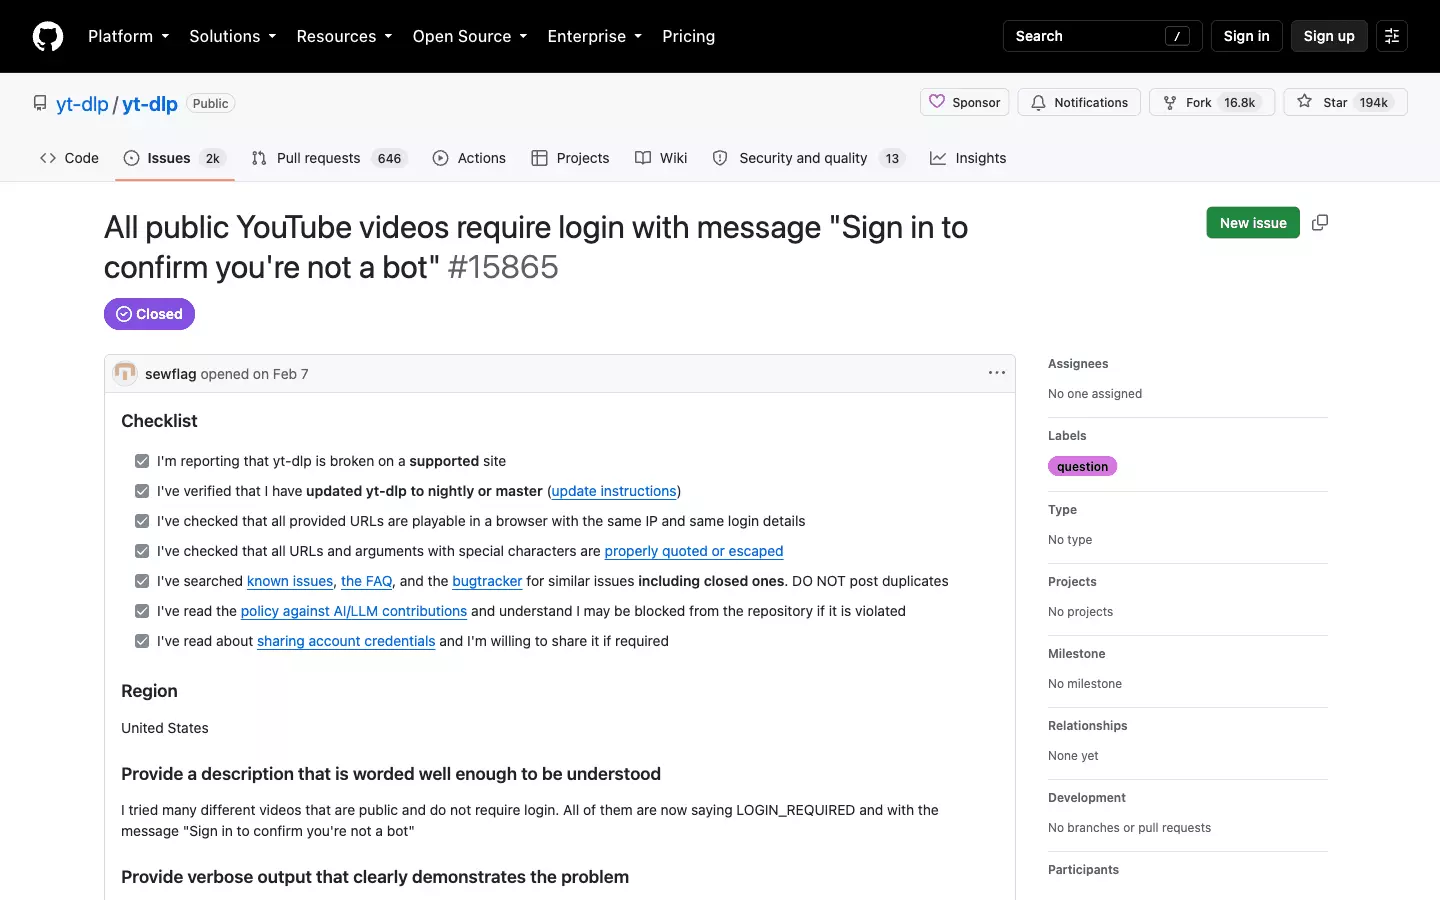1440x900 pixels.
Task: View the Insights tab
Action: click(968, 158)
